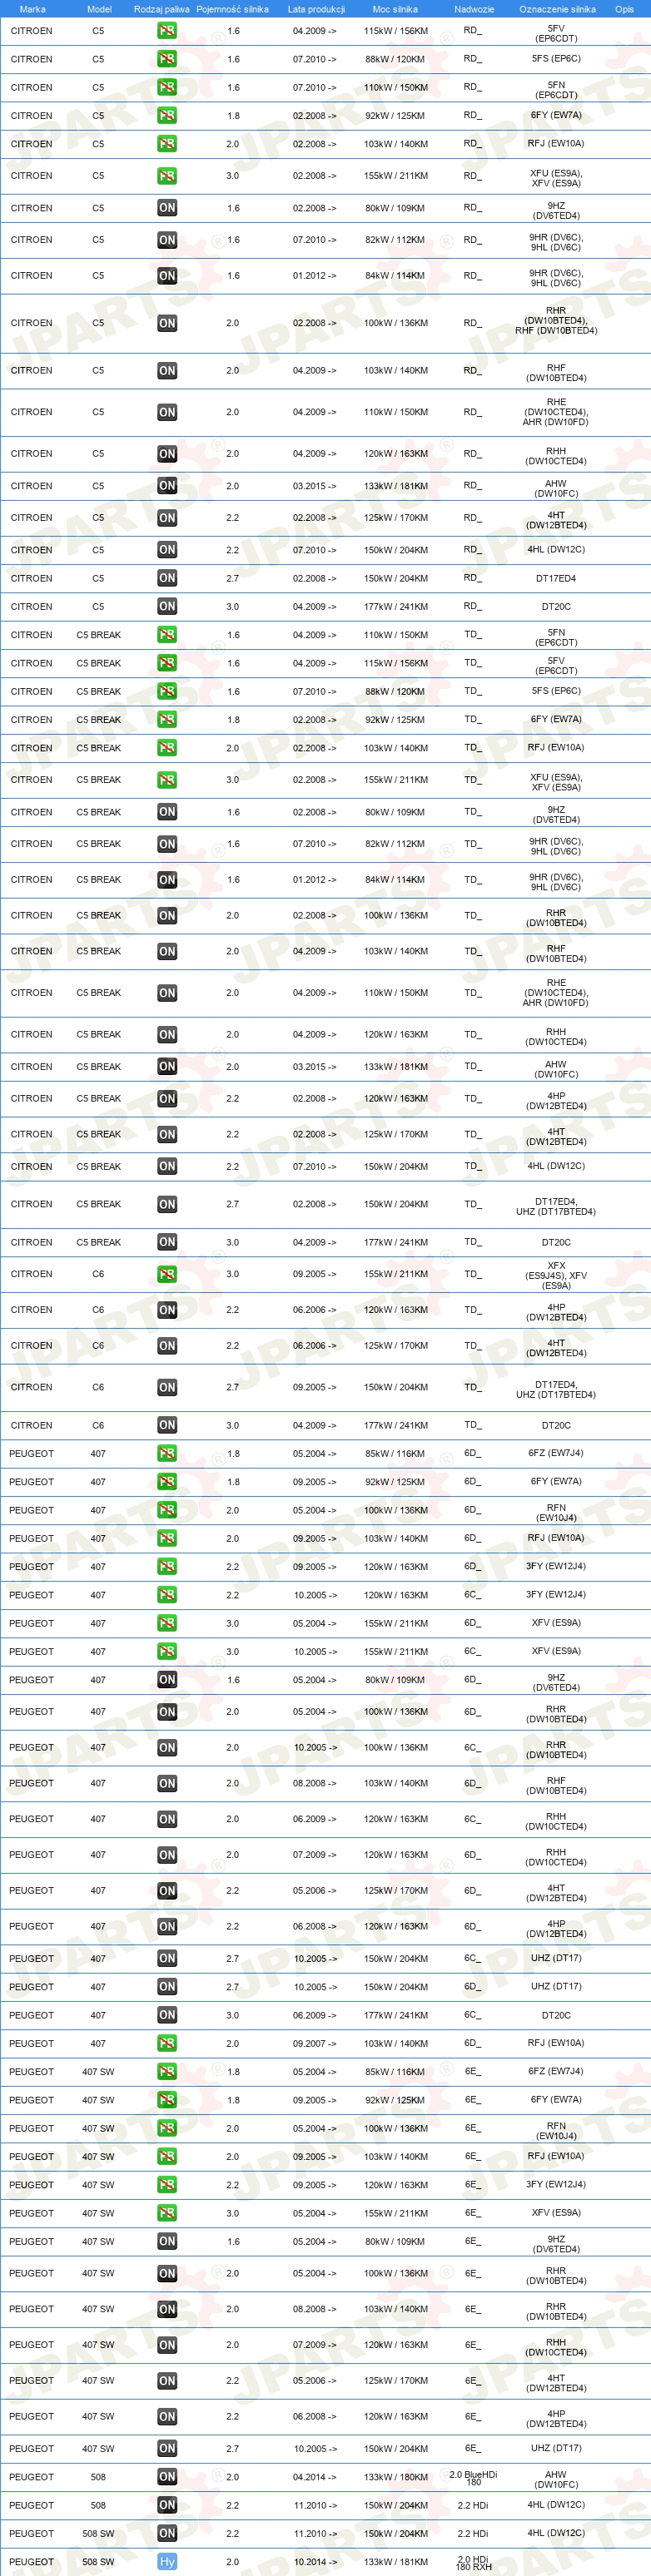Click the Moc silnika column header
Viewport: 651px width, 2576px height.
coord(395,9)
